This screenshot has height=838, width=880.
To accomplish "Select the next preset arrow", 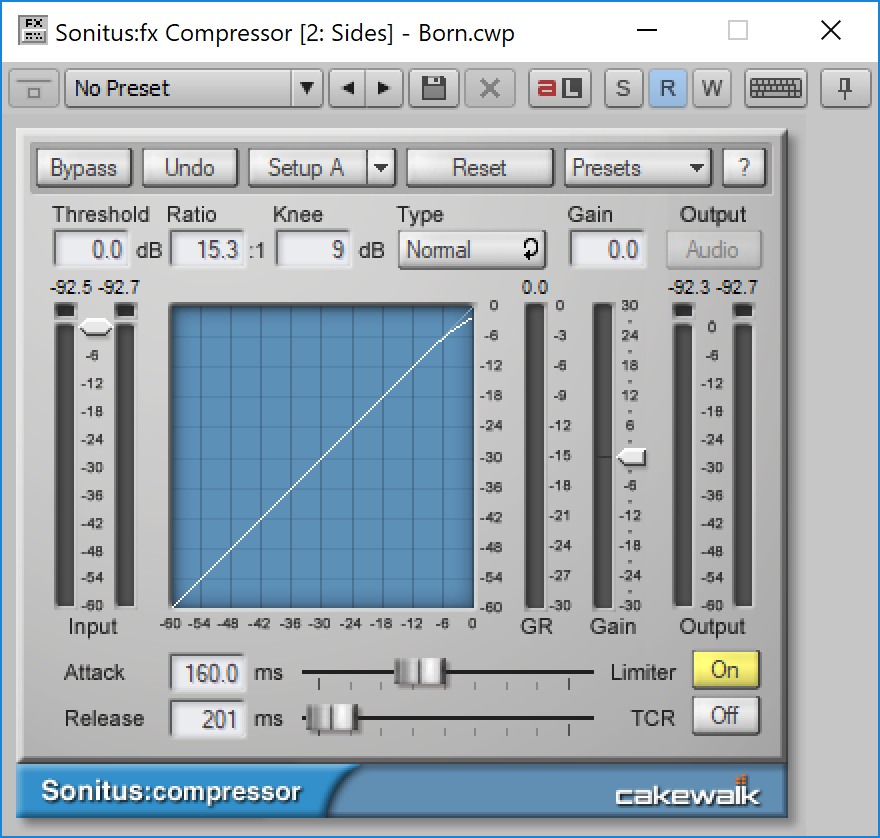I will tap(383, 88).
